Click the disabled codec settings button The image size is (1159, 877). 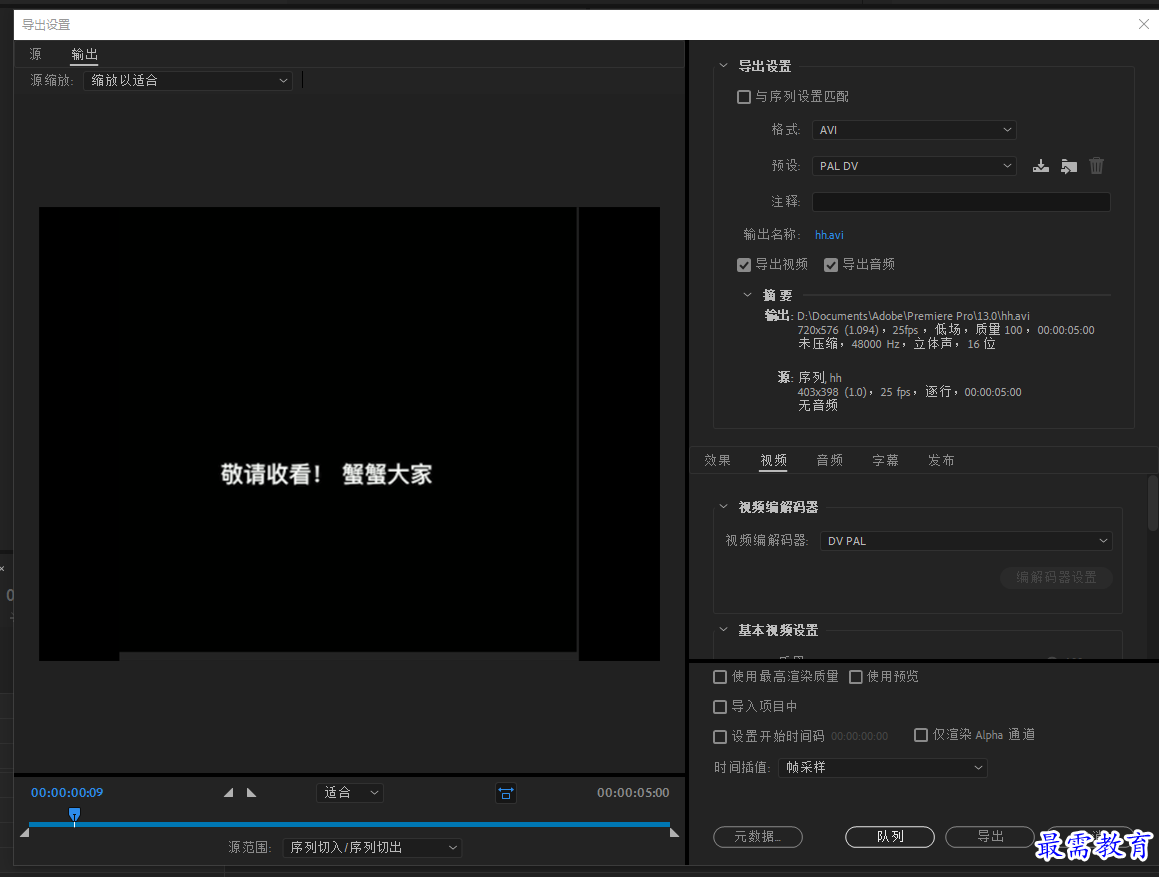coord(1056,578)
